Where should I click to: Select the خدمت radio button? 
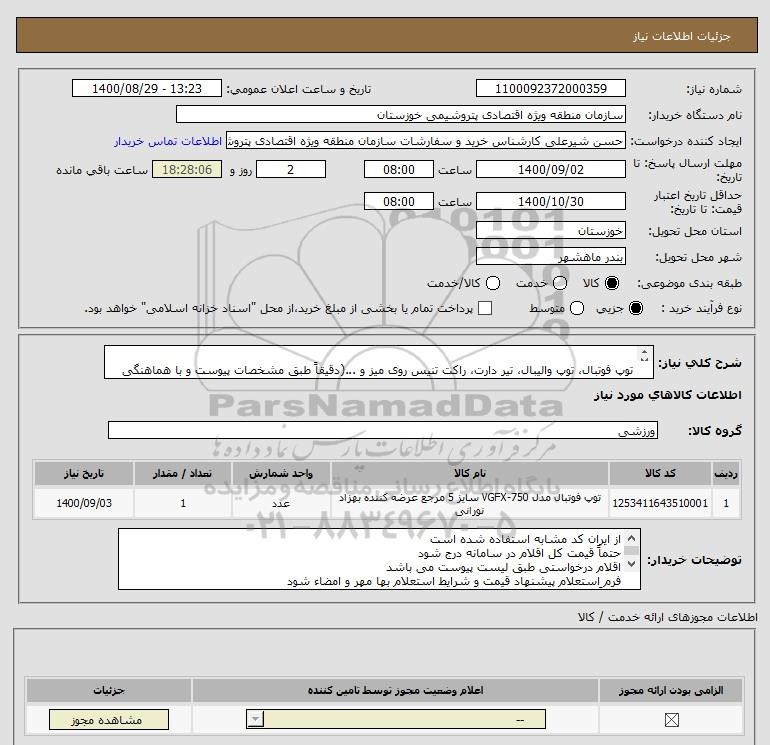[x=560, y=283]
